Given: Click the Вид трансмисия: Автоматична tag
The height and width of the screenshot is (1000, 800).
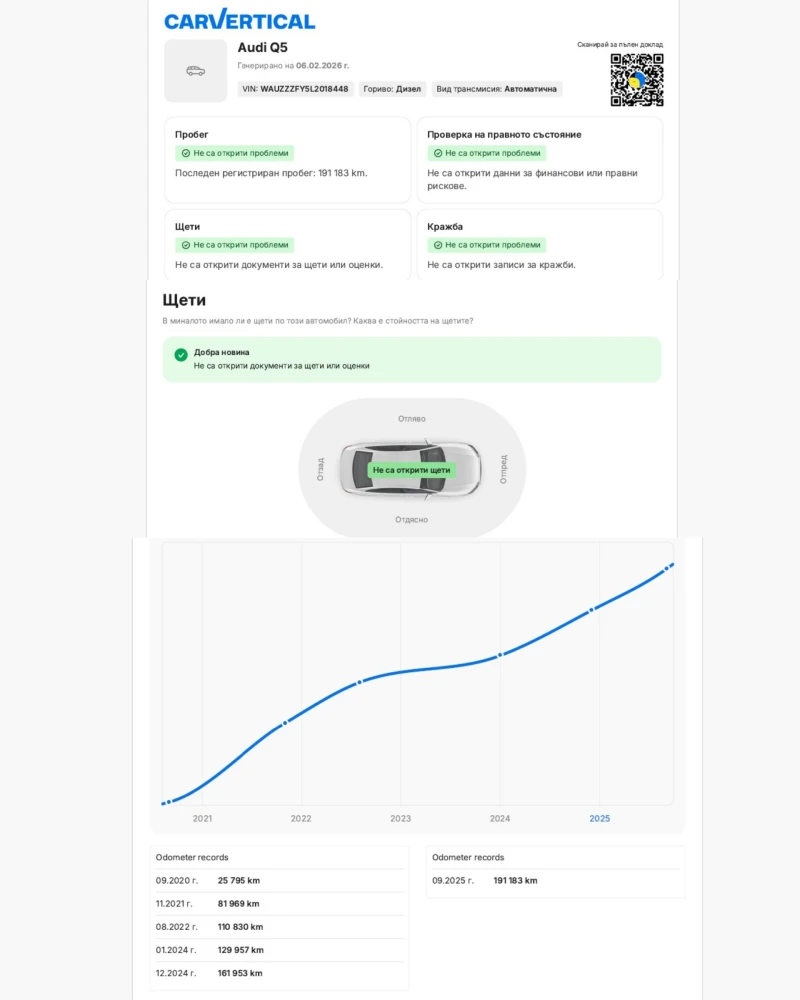Looking at the screenshot, I should pyautogui.click(x=497, y=89).
